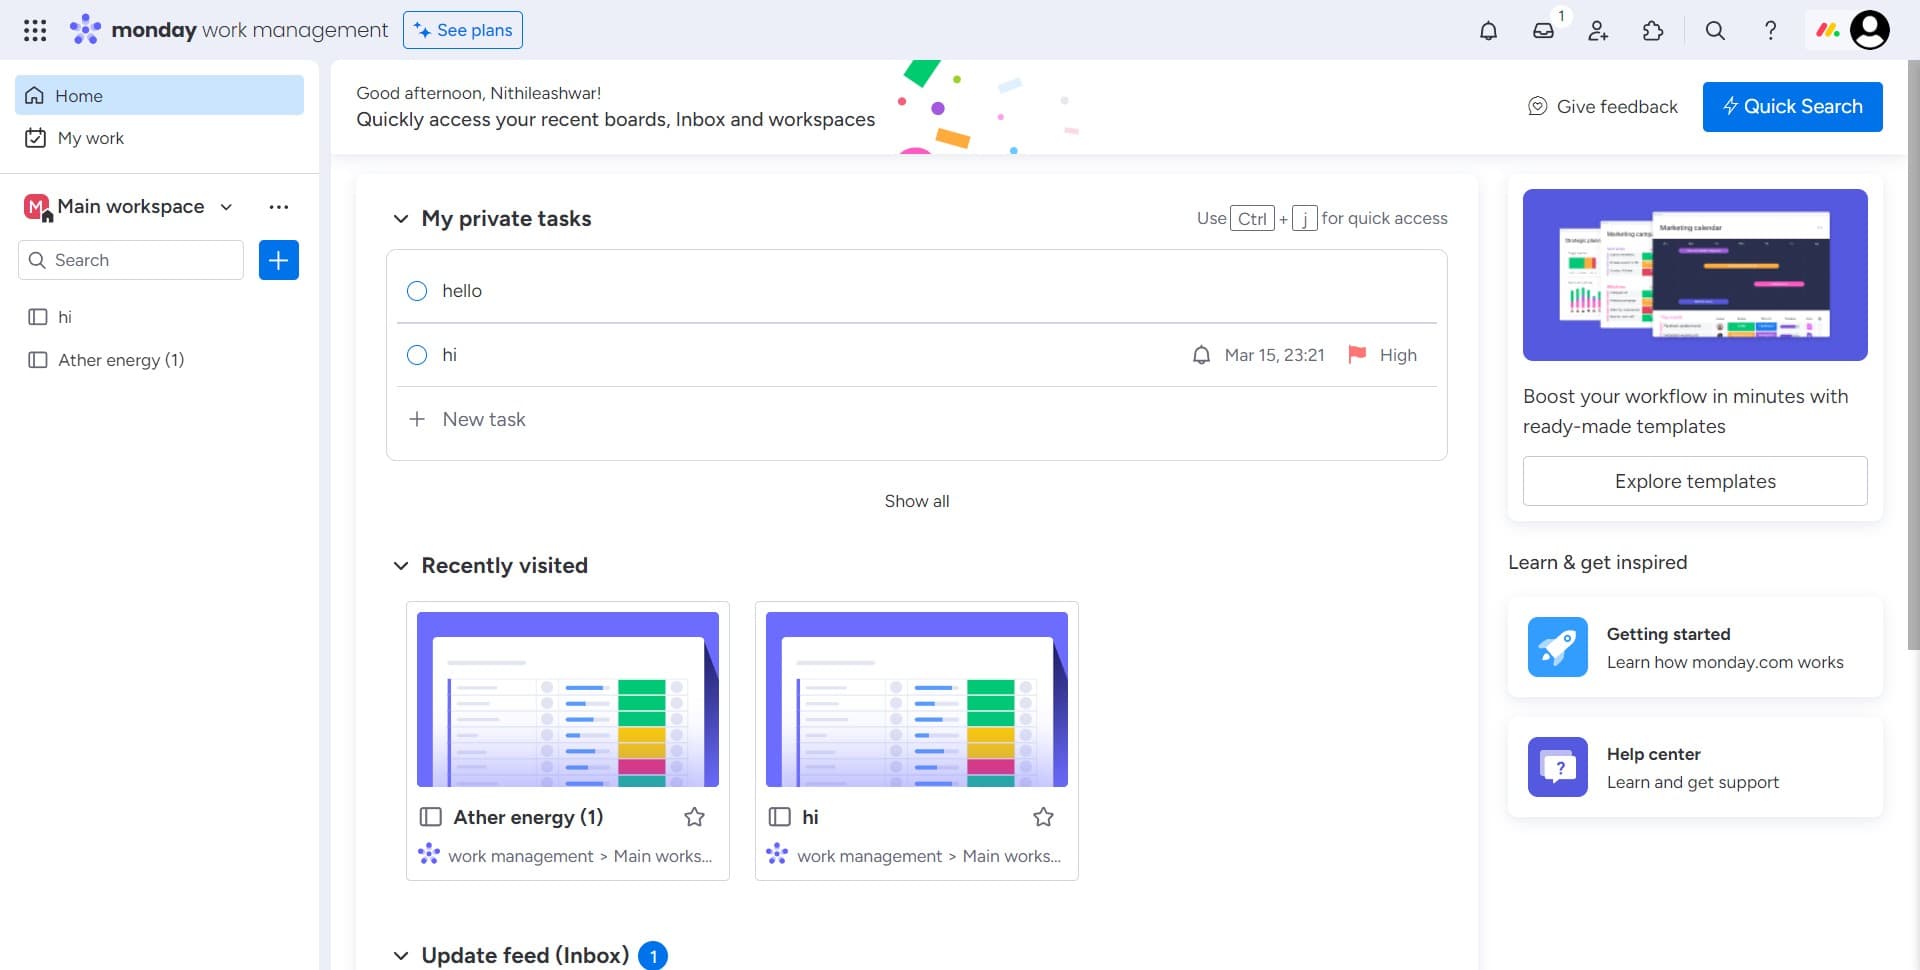Viewport: 1920px width, 970px height.
Task: Open the inbox tray icon
Action: pyautogui.click(x=1543, y=31)
